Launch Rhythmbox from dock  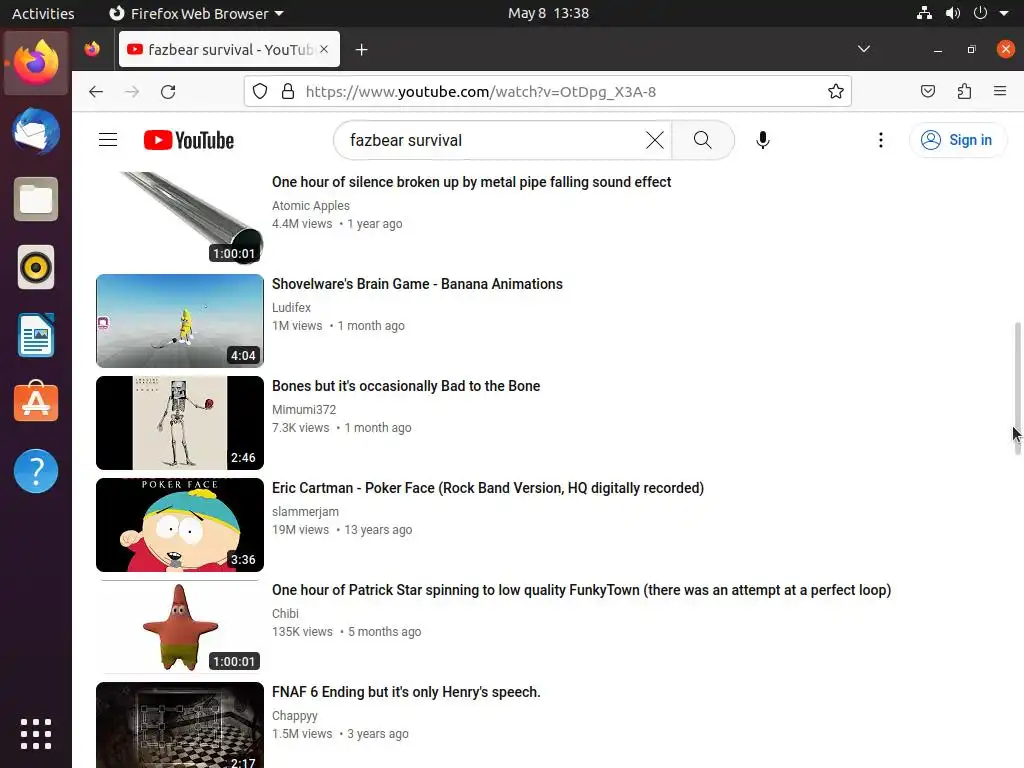(36, 267)
